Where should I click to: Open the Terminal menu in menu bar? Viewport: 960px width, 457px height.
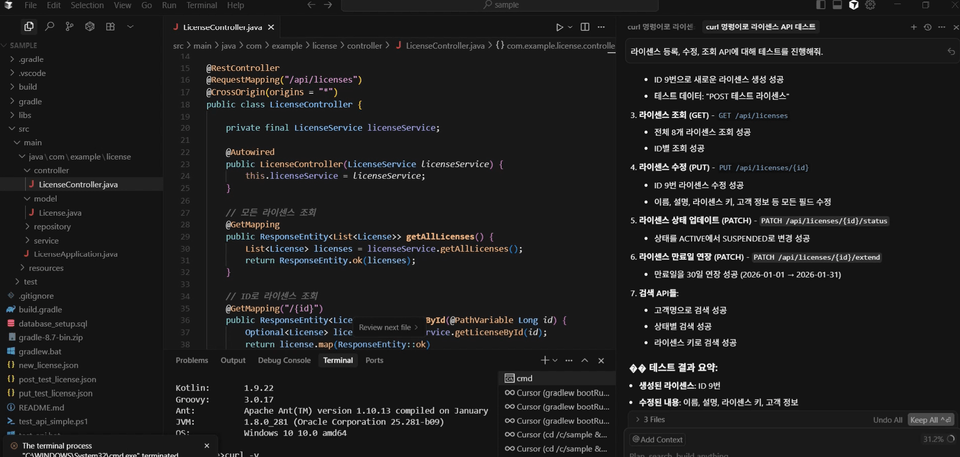pos(201,5)
